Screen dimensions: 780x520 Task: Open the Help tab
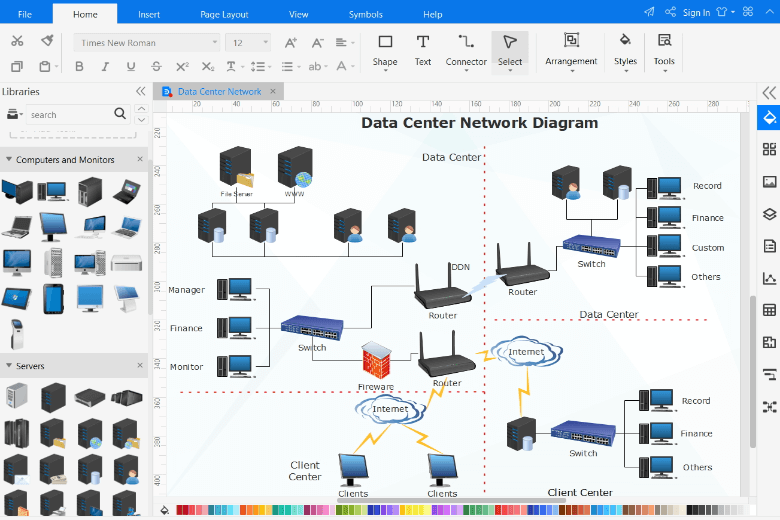click(x=433, y=14)
